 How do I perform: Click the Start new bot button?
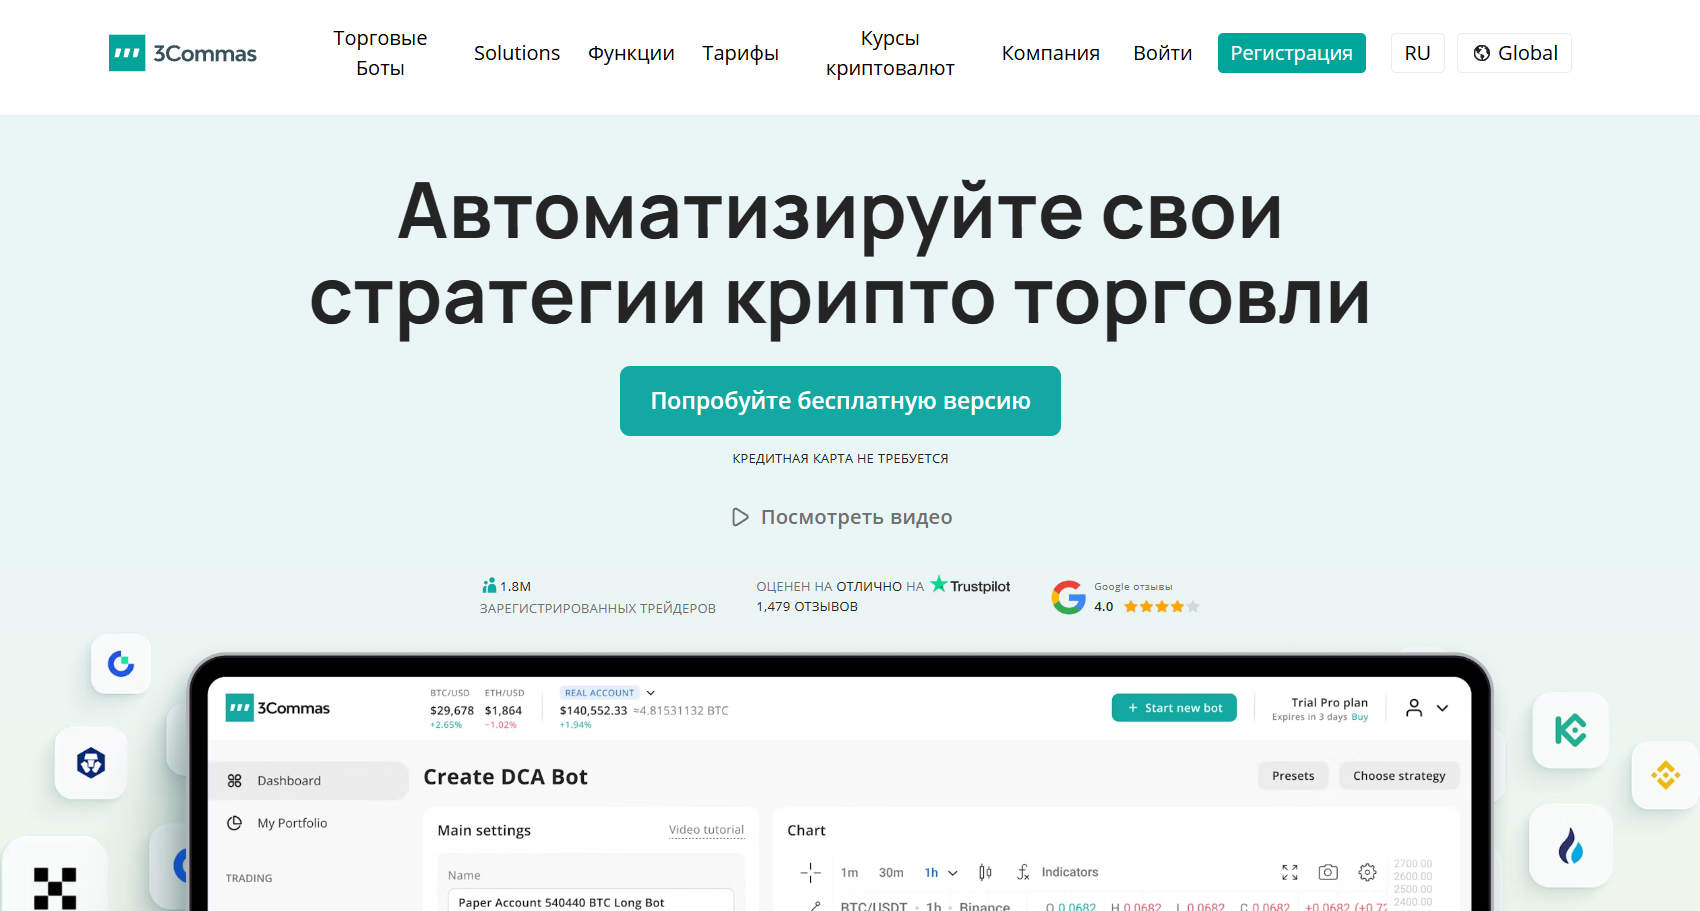click(x=1174, y=708)
